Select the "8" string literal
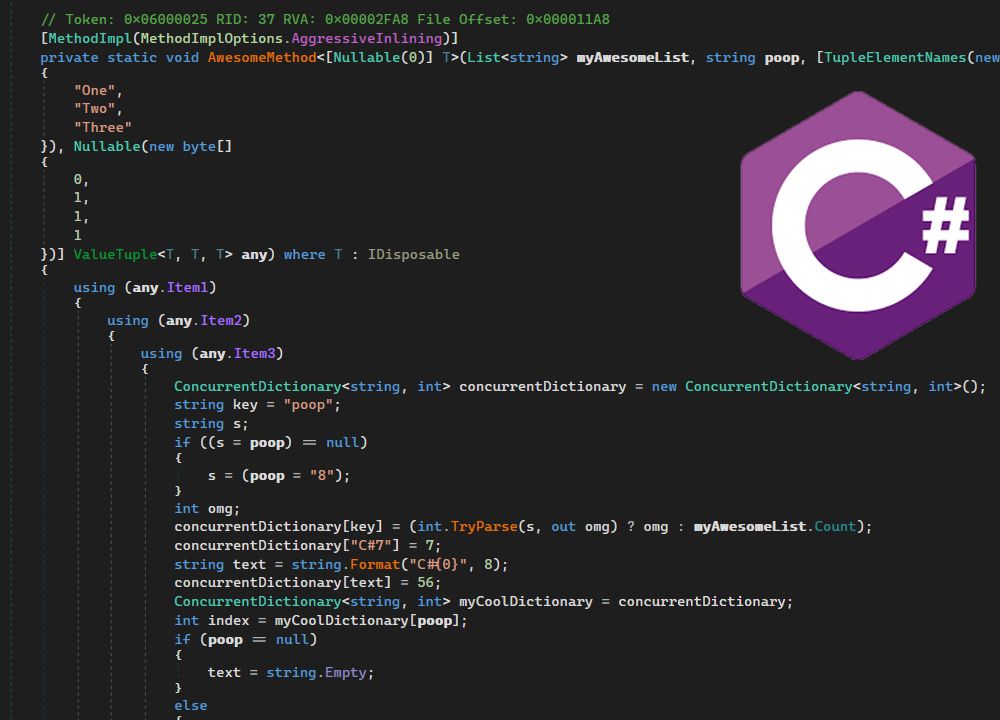This screenshot has width=1000, height=720. [322, 476]
